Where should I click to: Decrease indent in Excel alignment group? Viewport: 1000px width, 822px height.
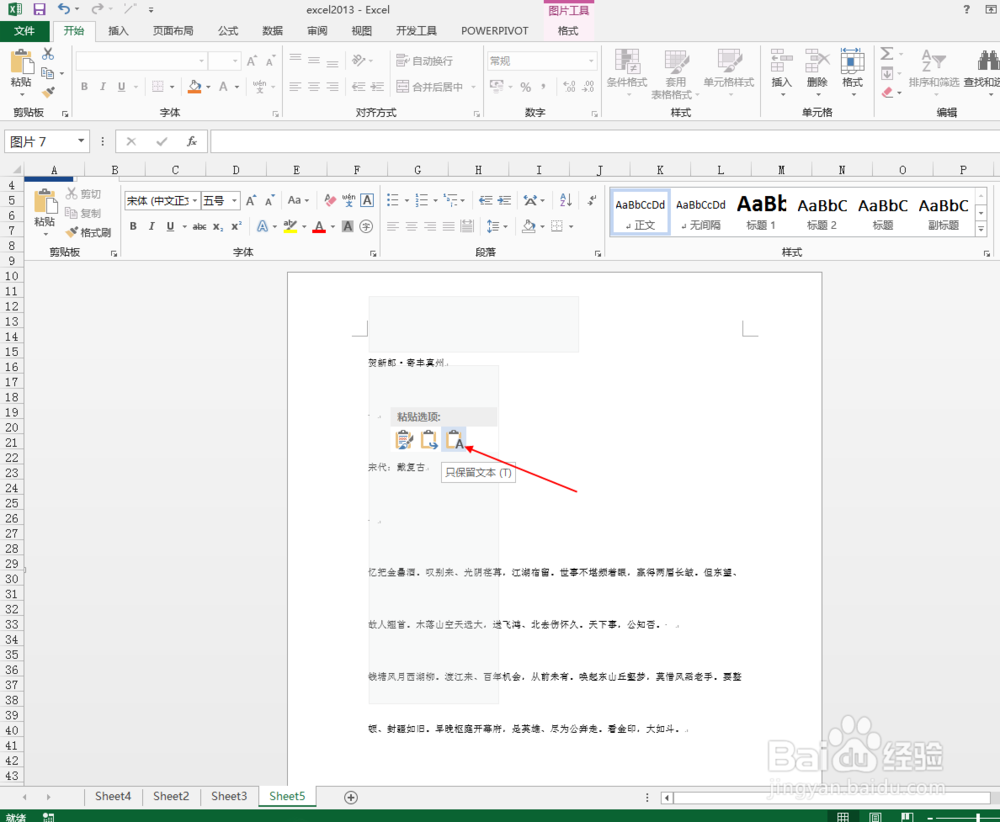click(359, 86)
